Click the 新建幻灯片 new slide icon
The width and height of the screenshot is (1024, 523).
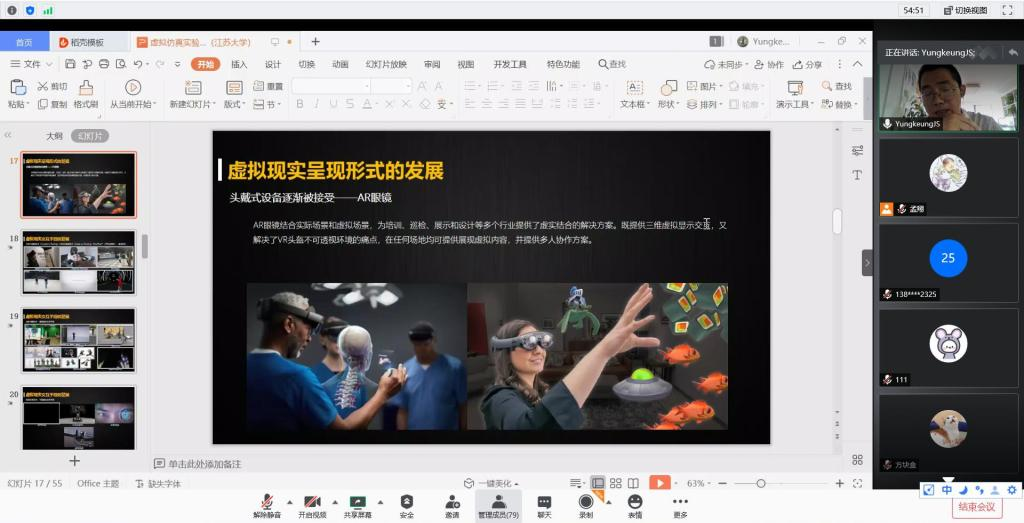[193, 87]
